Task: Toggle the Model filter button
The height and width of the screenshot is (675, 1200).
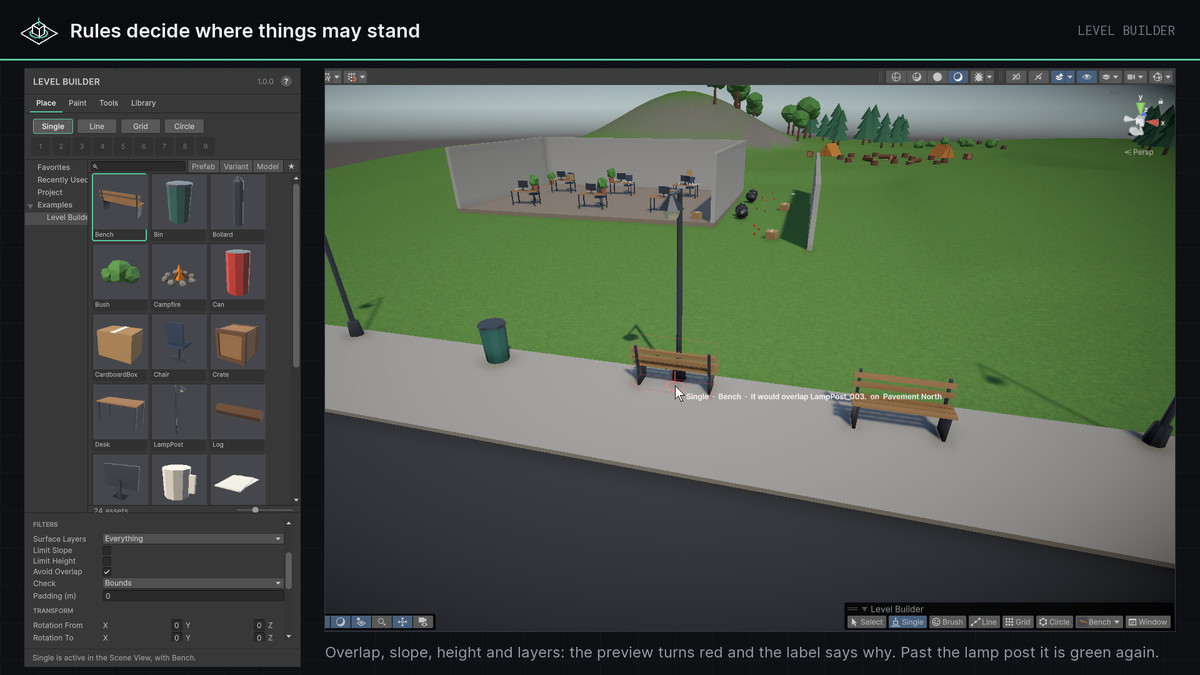Action: point(267,167)
